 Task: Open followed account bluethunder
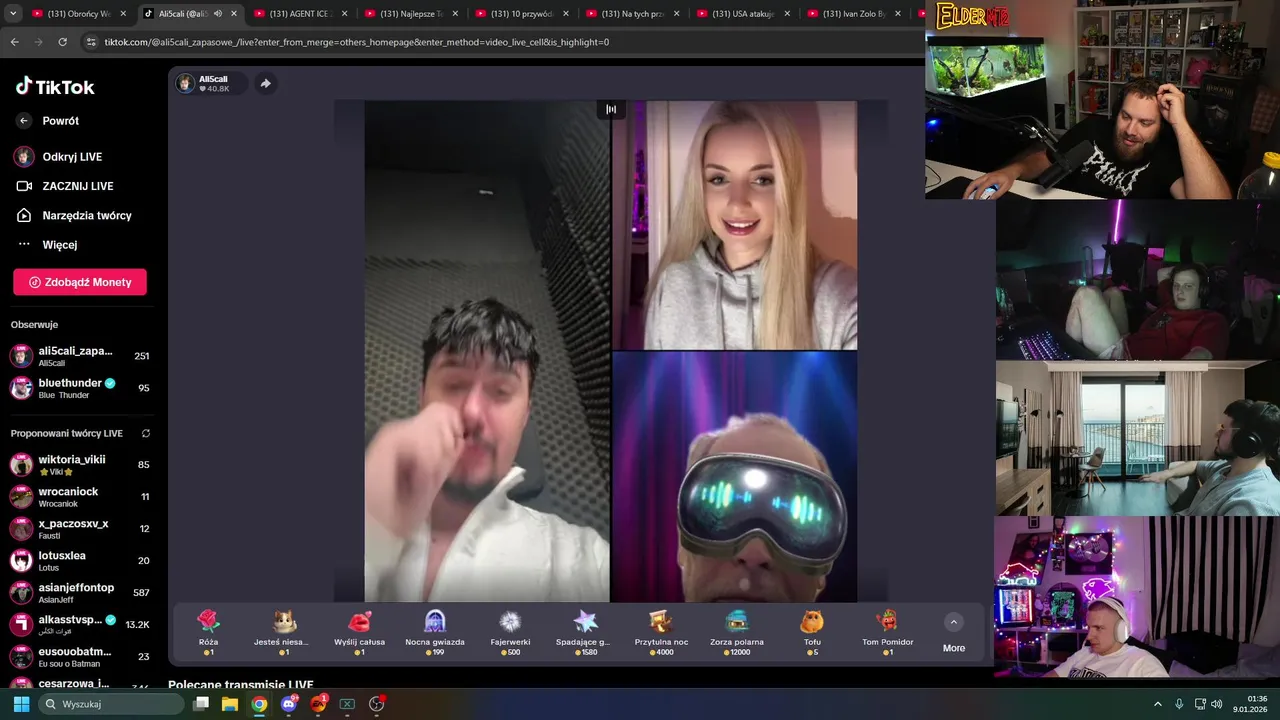[78, 388]
